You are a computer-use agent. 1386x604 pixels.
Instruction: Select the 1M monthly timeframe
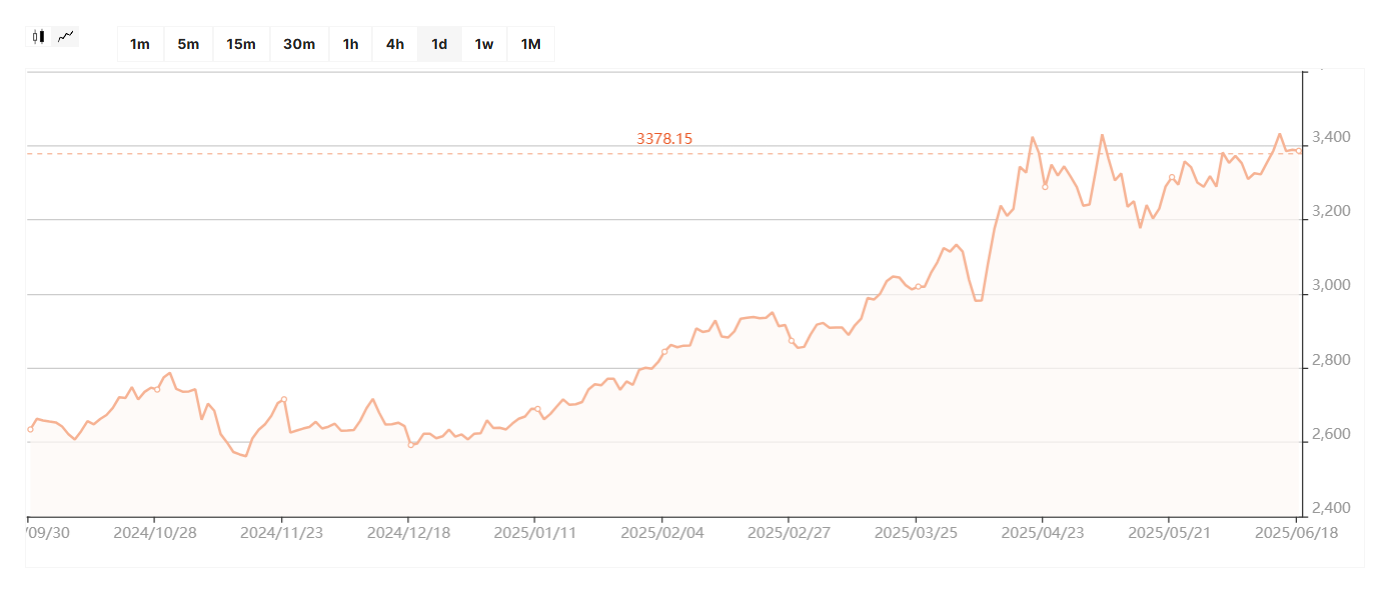click(531, 44)
